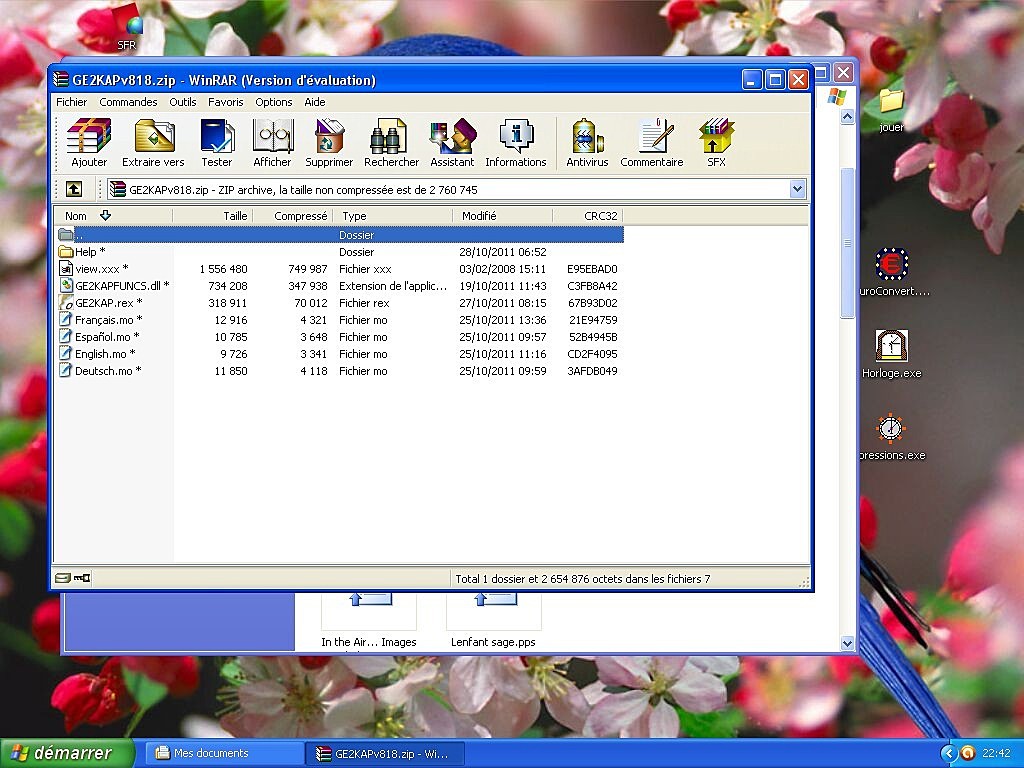The width and height of the screenshot is (1024, 768).
Task: Click the orange system tray icon
Action: 968,753
